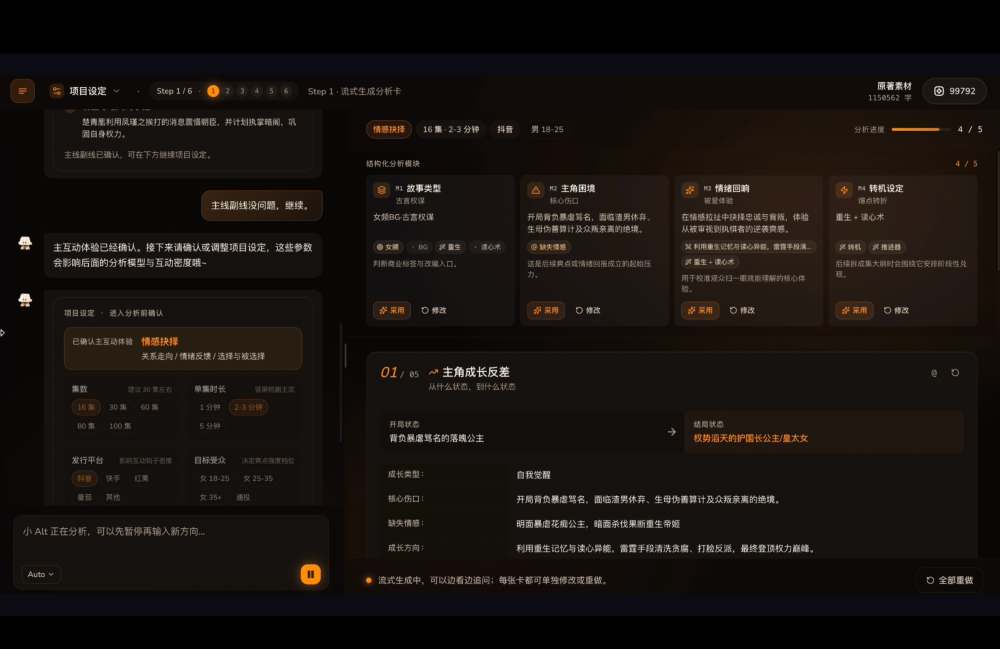The width and height of the screenshot is (1000, 649).
Task: Click the 抖音 chip in header
Action: [505, 129]
